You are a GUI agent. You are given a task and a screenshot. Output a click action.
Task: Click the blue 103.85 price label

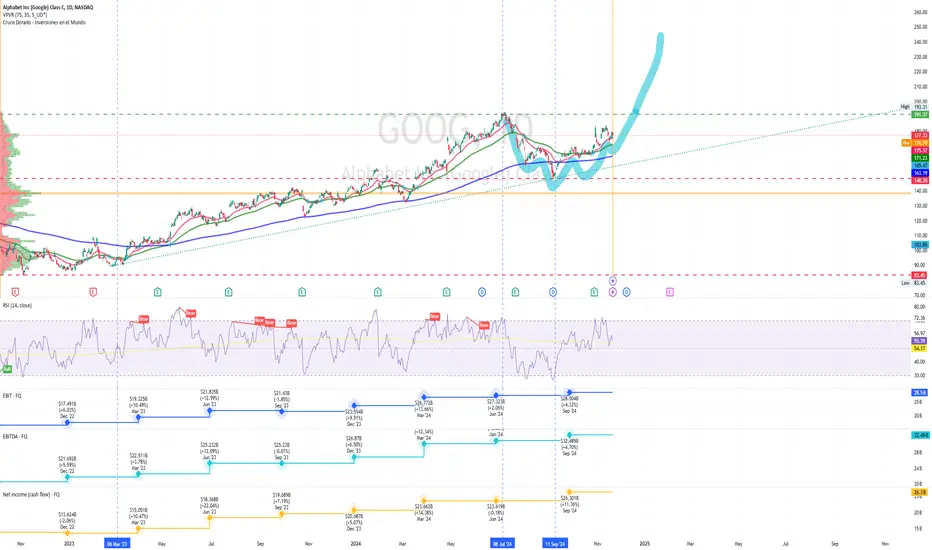coord(920,244)
